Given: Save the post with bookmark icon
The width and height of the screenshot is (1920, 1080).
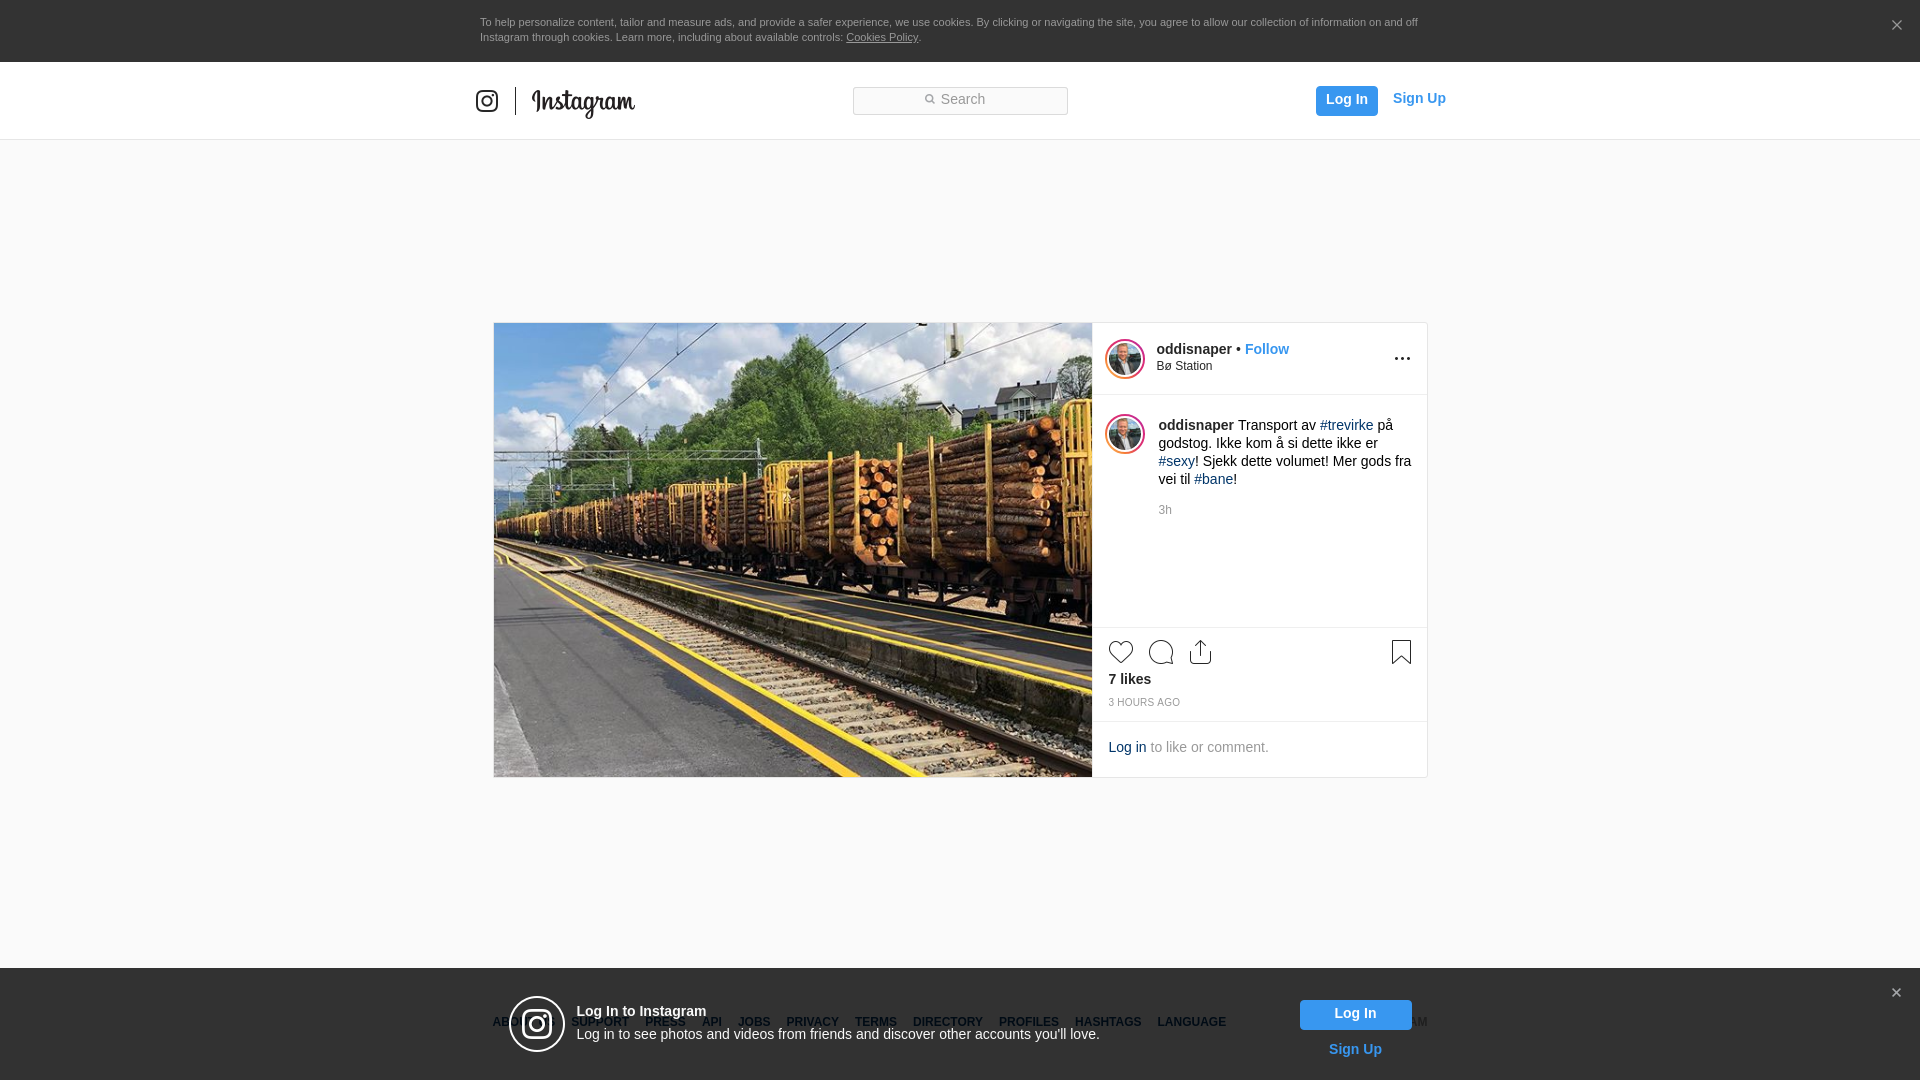Looking at the screenshot, I should [1401, 652].
